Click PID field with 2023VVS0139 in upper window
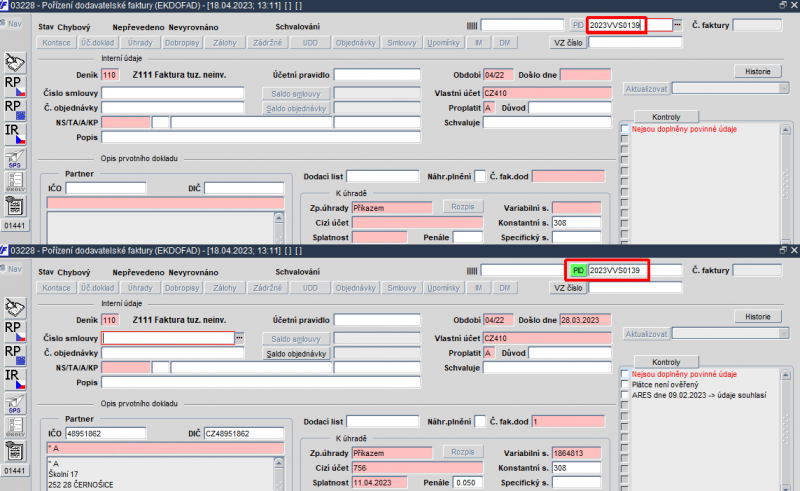800x491 pixels. pyautogui.click(x=630, y=25)
